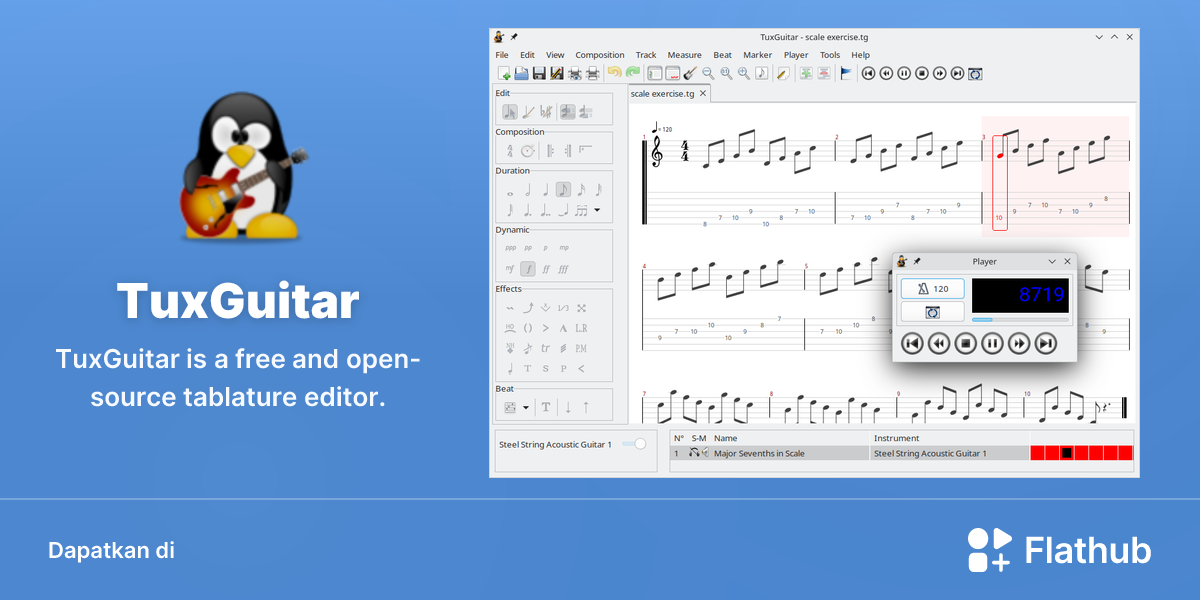
Task: Click the Open file folder icon
Action: [521, 73]
